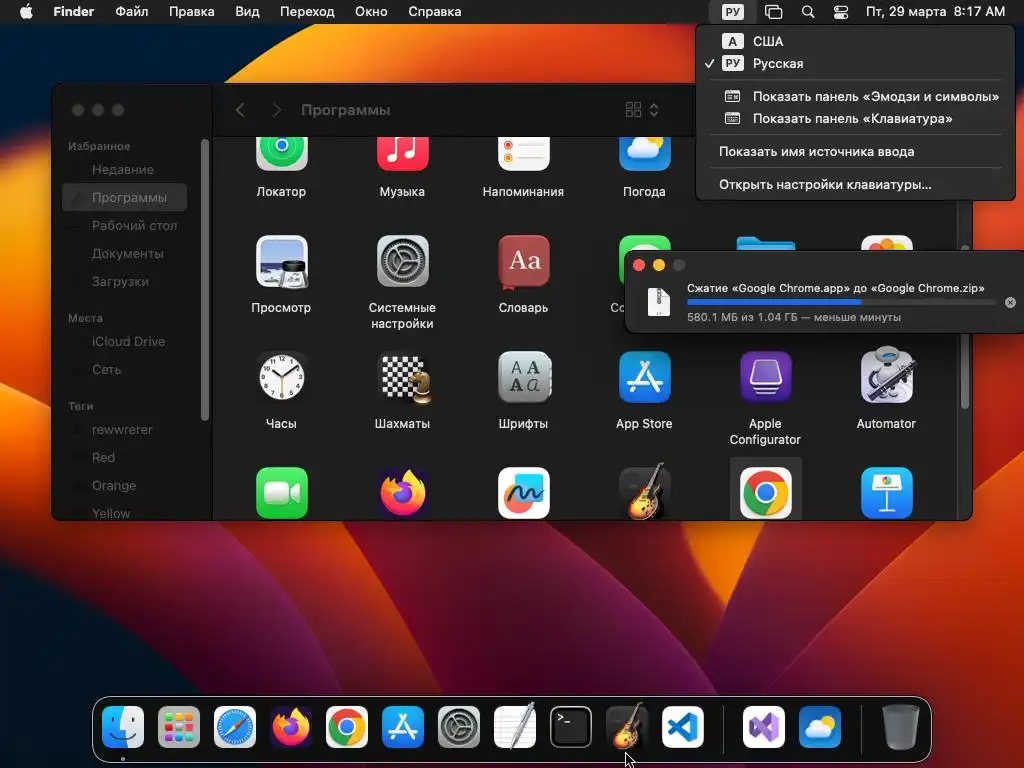Open the Словарь app icon
The image size is (1024, 768).
tap(523, 262)
